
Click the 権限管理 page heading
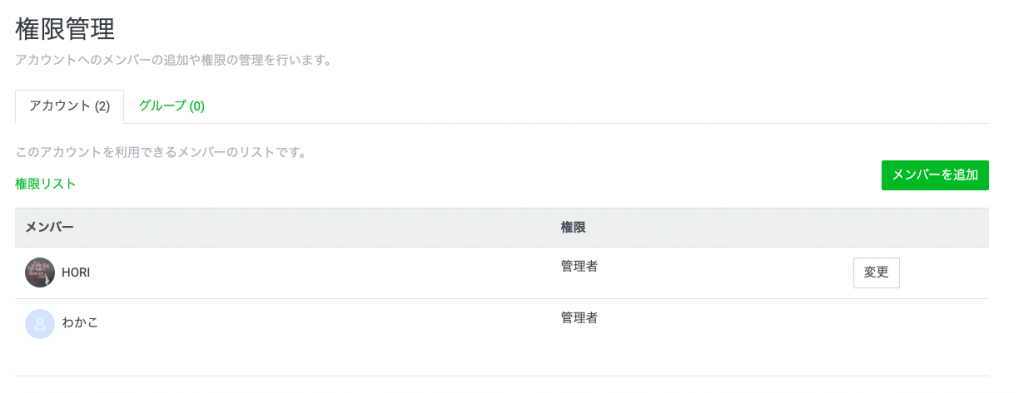tap(65, 29)
